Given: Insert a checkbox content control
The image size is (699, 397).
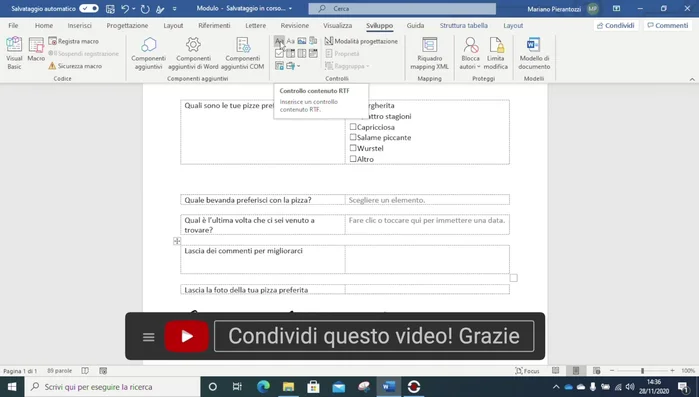Looking at the screenshot, I should [x=279, y=53].
